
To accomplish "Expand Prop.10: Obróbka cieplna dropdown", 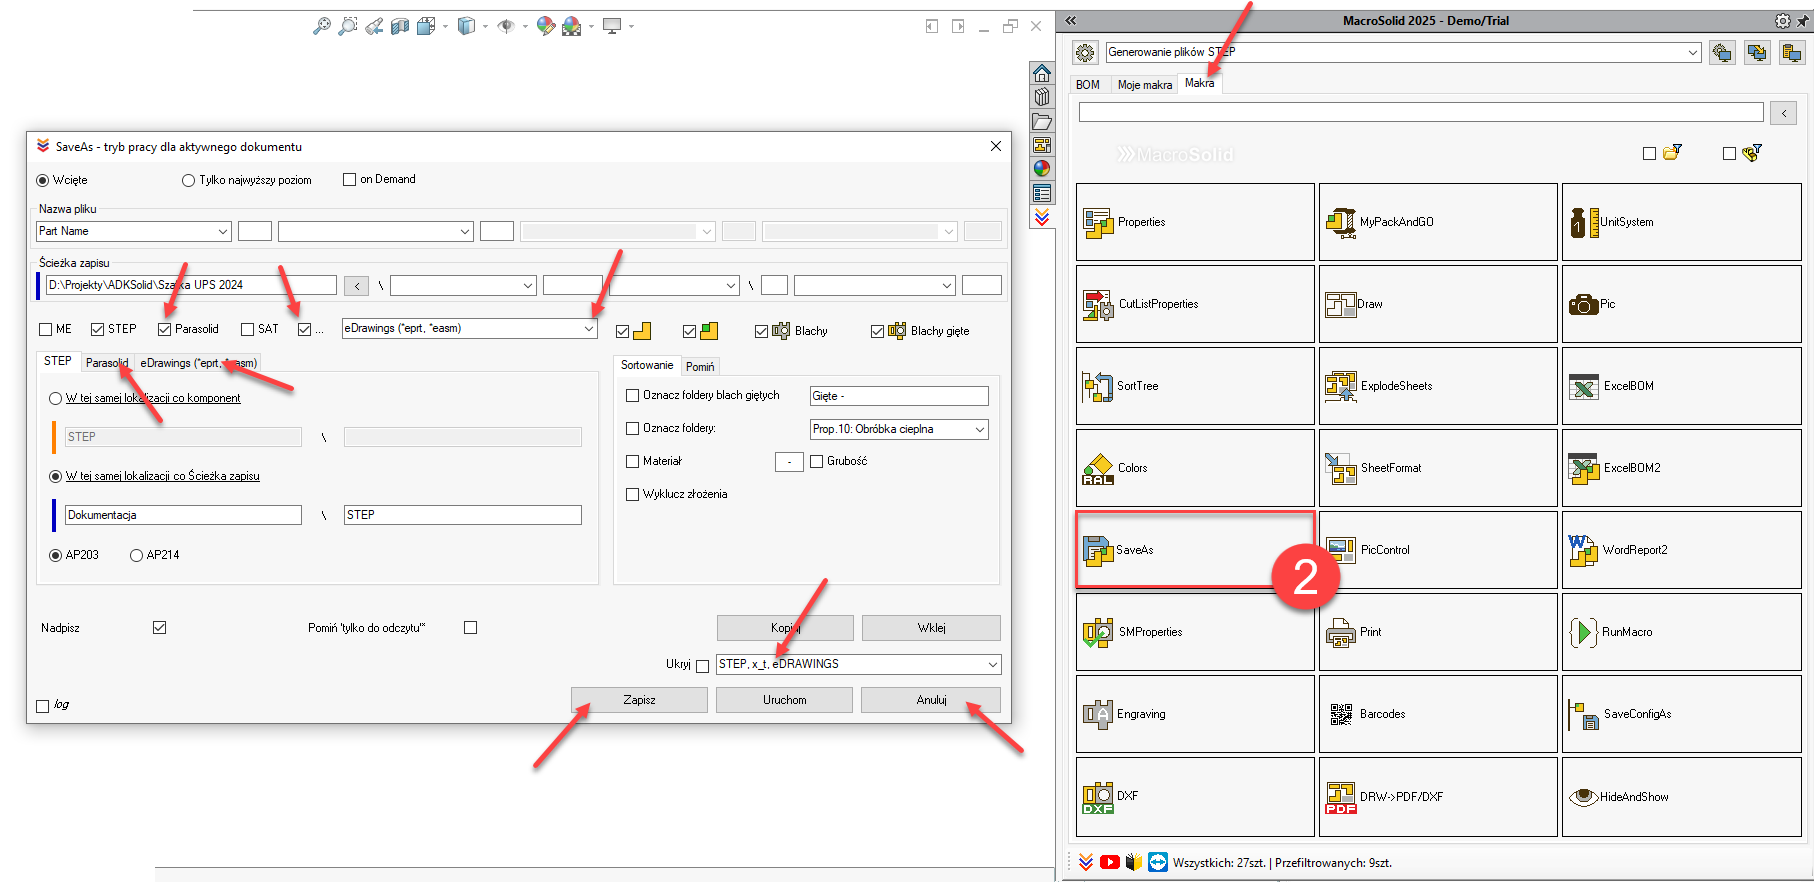I will 980,429.
